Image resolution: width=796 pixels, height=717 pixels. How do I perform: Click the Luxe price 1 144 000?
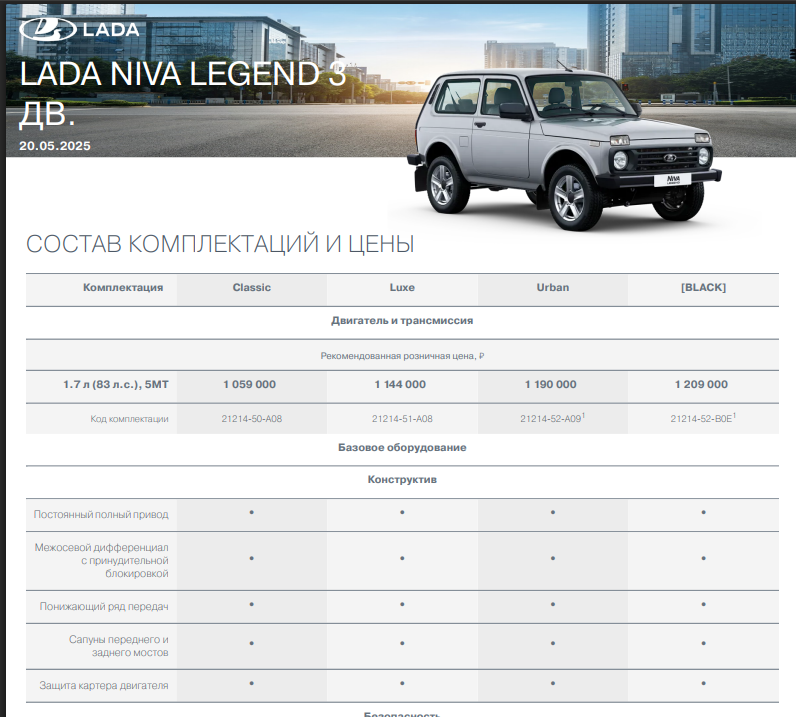point(401,385)
